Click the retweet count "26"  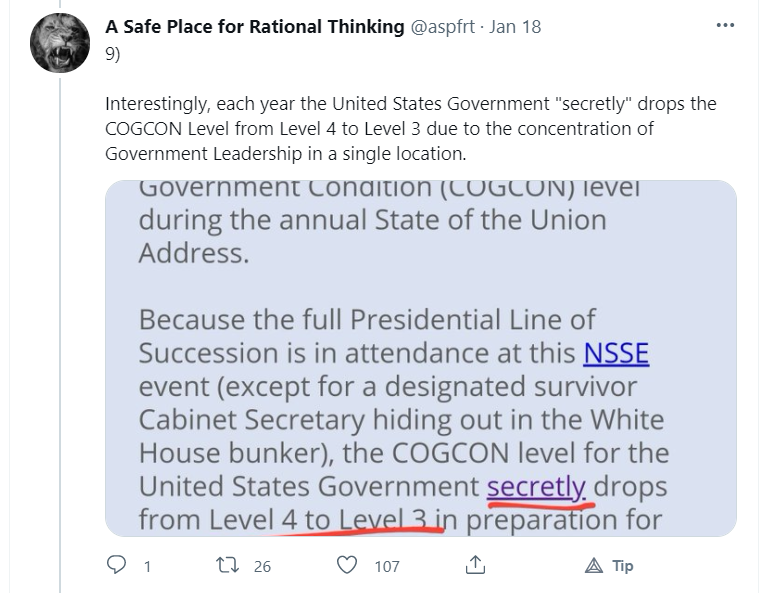(x=262, y=566)
